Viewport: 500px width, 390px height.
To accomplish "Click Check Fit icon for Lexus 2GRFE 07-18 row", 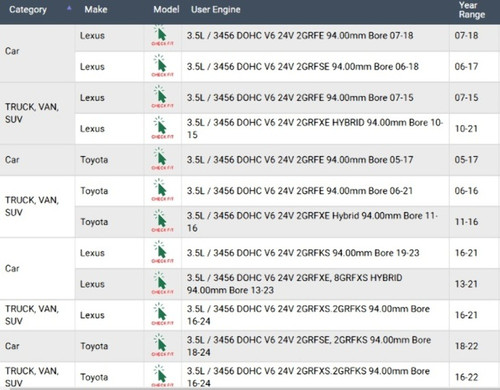I will [162, 36].
